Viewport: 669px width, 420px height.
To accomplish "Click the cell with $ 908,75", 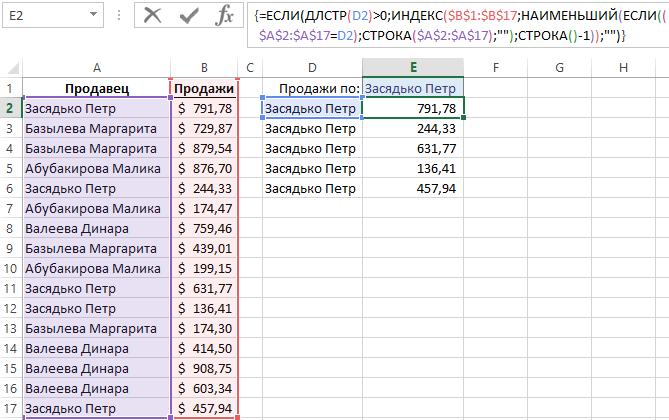I will tap(204, 368).
